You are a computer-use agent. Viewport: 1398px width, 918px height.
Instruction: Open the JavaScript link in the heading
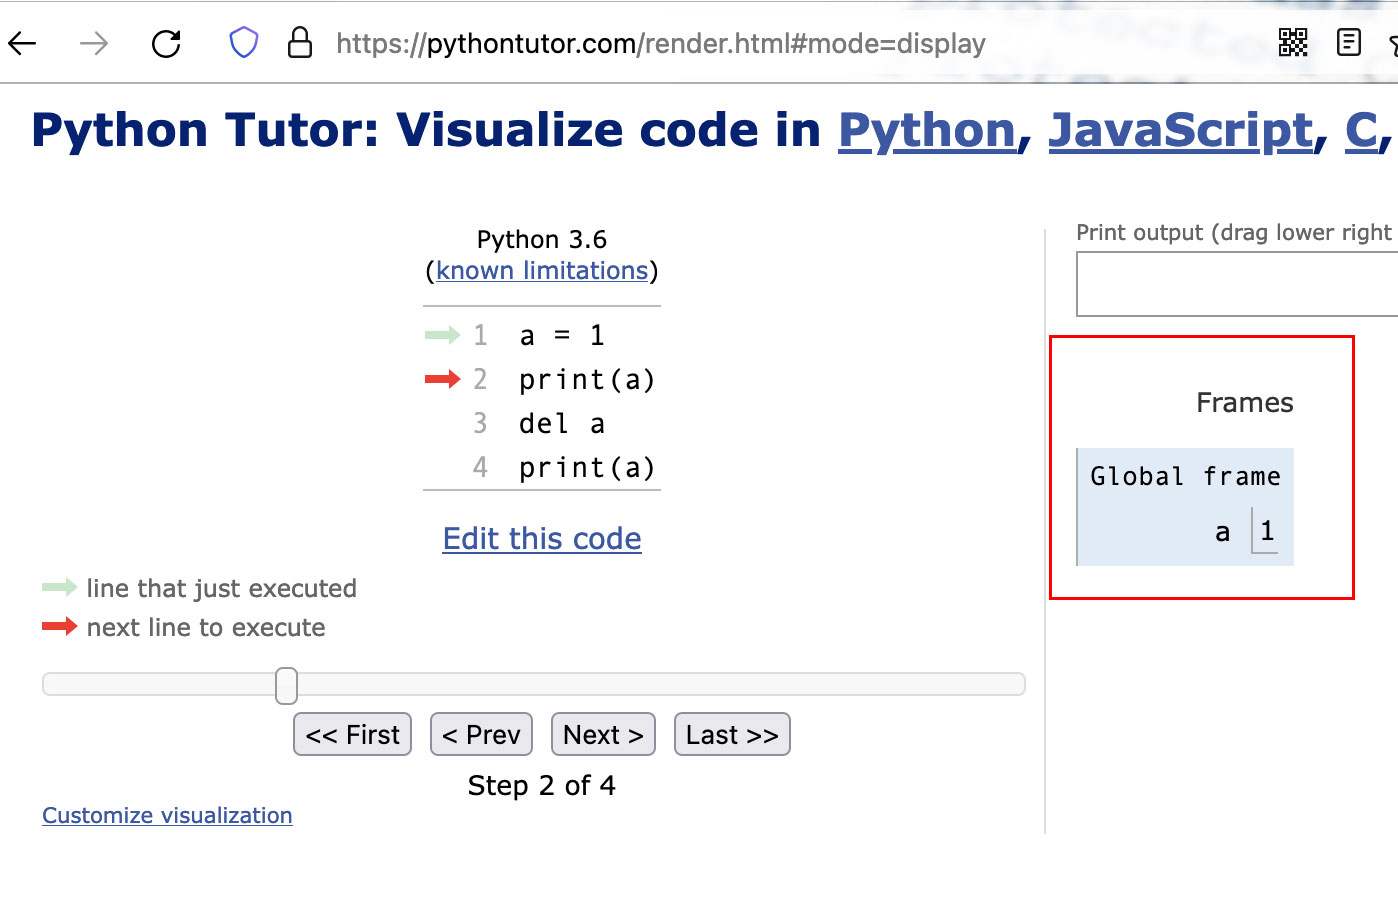(x=1181, y=130)
